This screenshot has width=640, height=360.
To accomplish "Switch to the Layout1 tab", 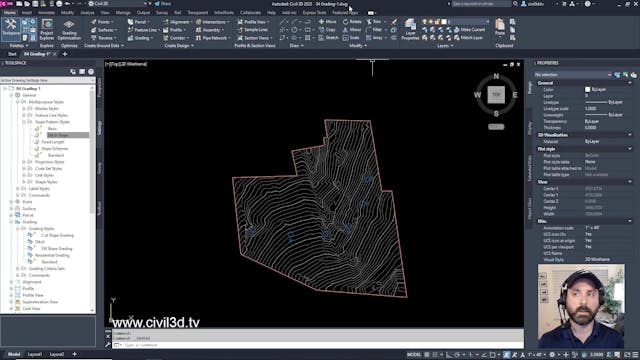I will click(x=35, y=354).
